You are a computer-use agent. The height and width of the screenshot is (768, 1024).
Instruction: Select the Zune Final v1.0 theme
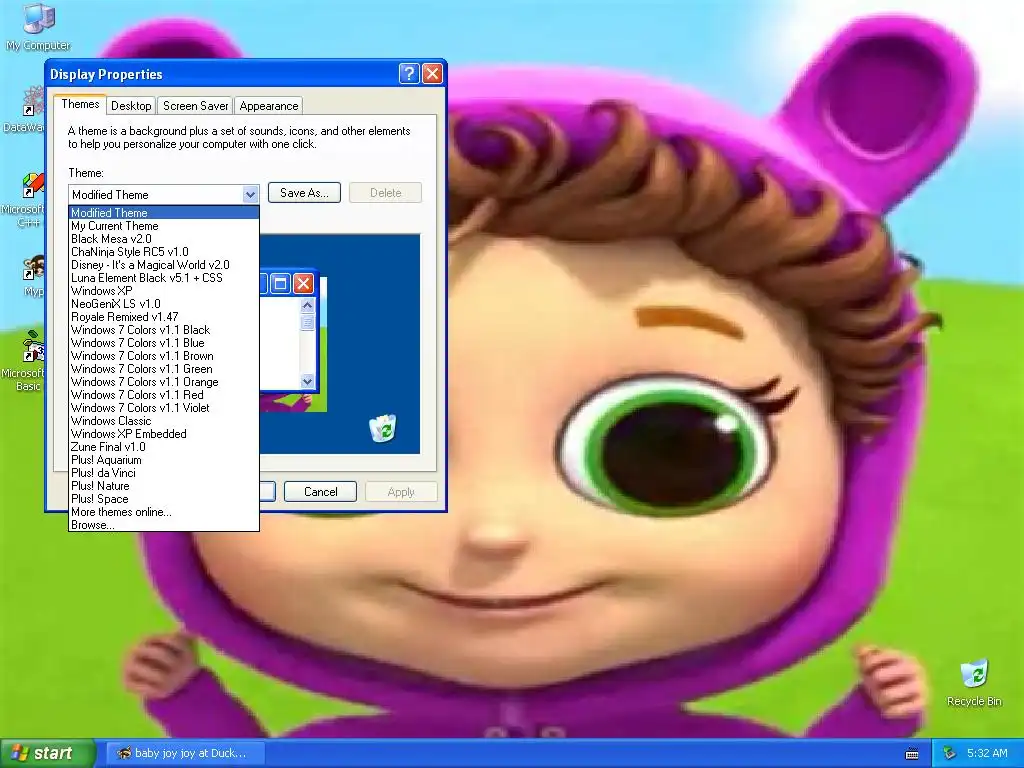(164, 447)
